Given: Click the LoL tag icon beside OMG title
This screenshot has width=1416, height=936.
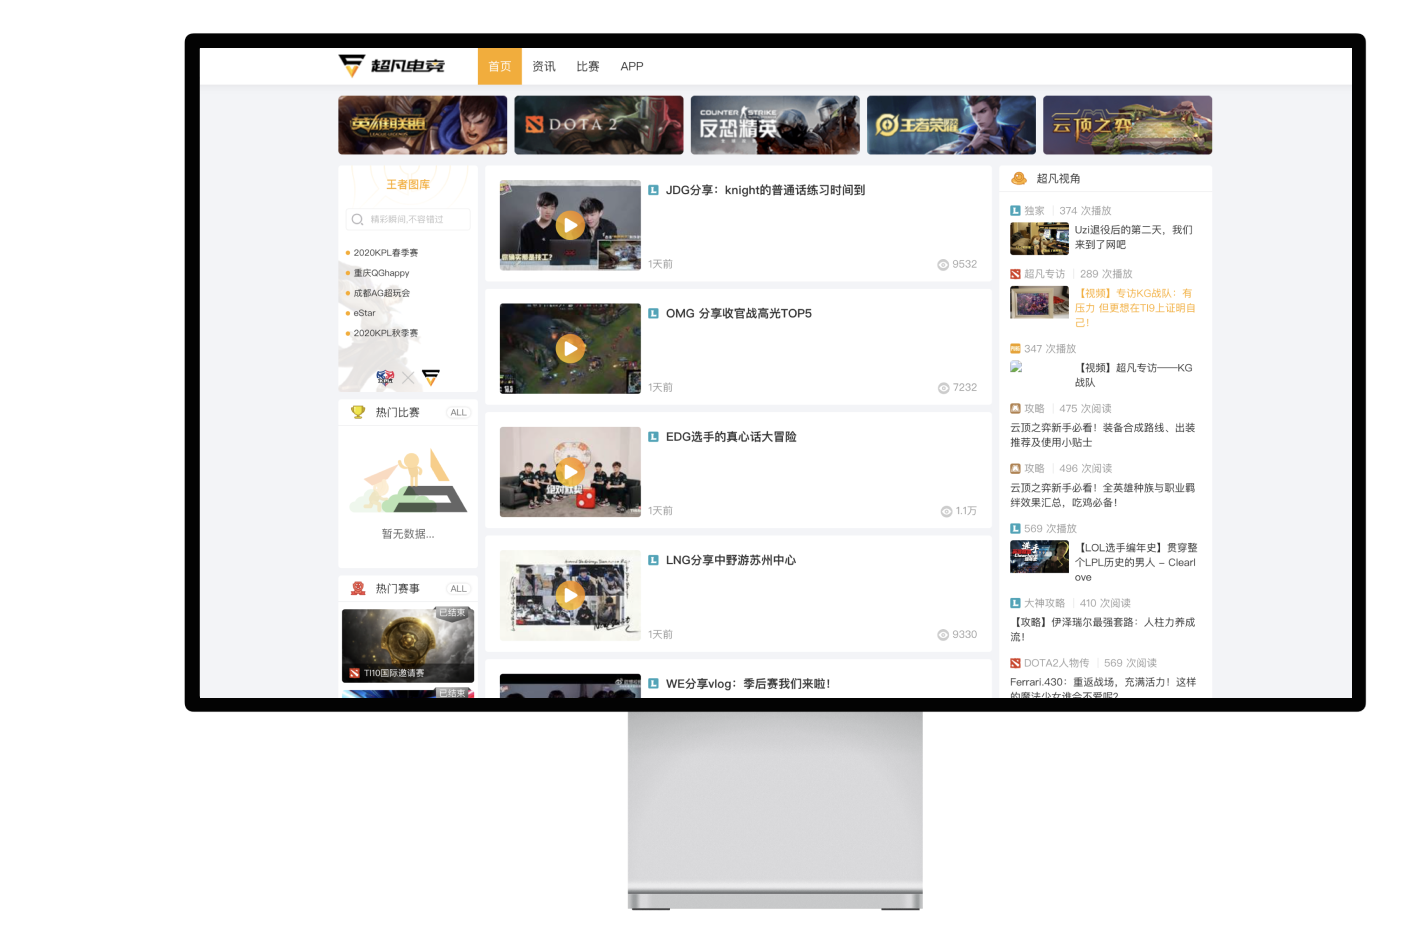Looking at the screenshot, I should [x=653, y=313].
